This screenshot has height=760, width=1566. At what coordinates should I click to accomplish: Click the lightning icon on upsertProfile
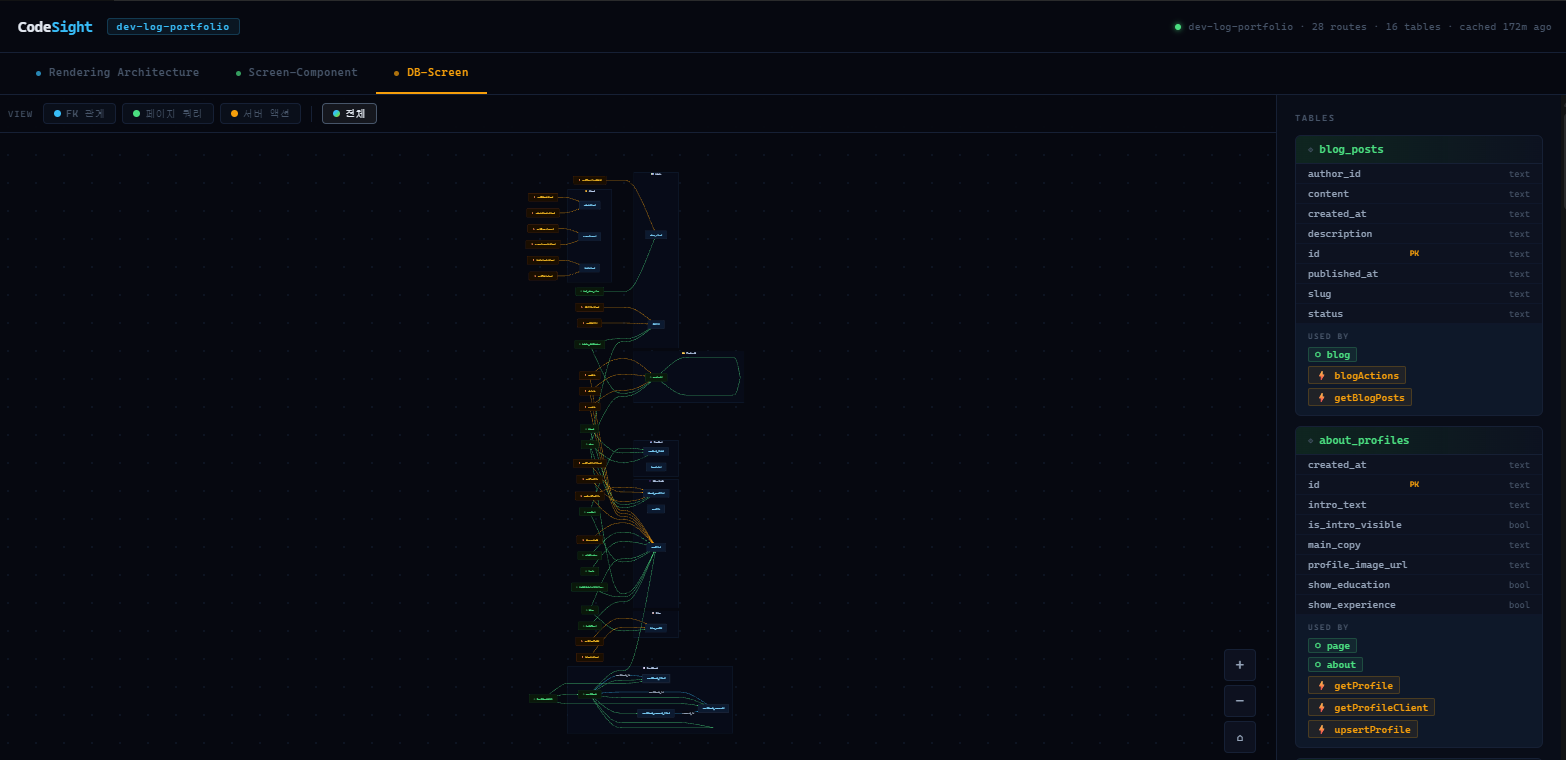click(x=1322, y=730)
